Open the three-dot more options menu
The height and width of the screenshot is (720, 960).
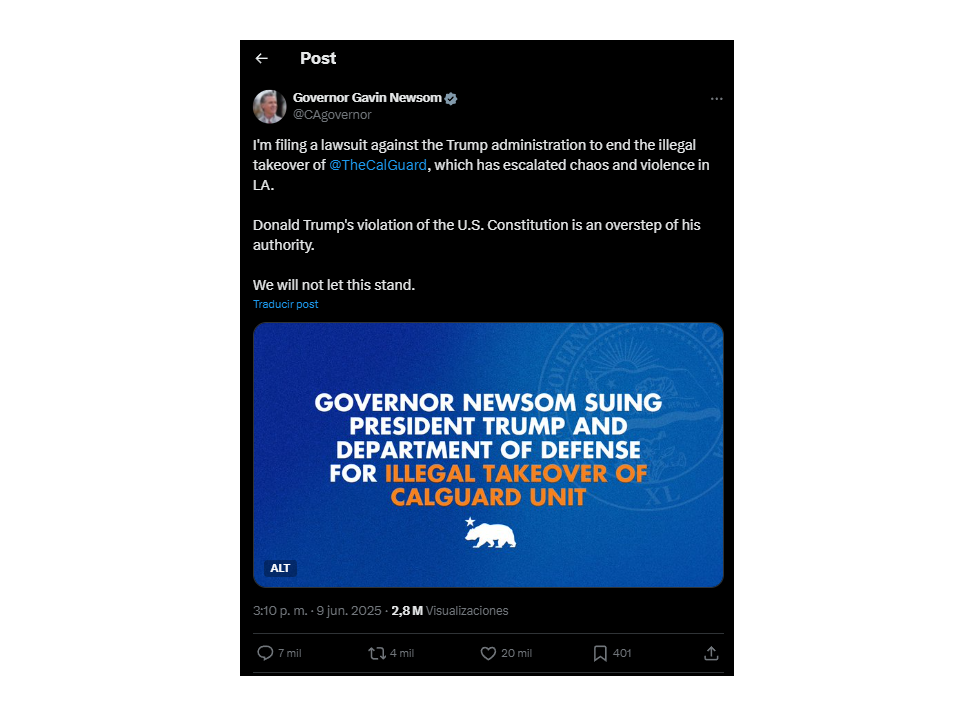(716, 99)
